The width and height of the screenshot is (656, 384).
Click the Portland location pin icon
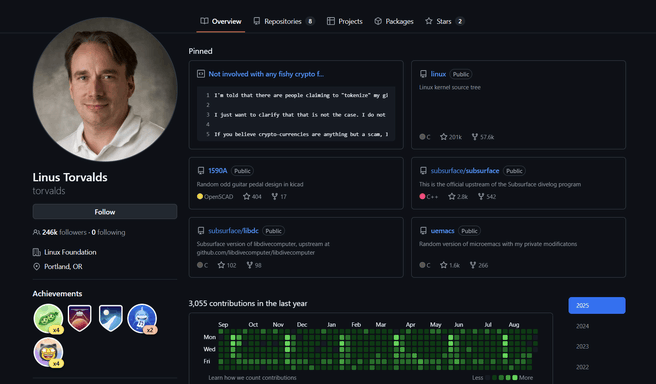click(x=36, y=266)
